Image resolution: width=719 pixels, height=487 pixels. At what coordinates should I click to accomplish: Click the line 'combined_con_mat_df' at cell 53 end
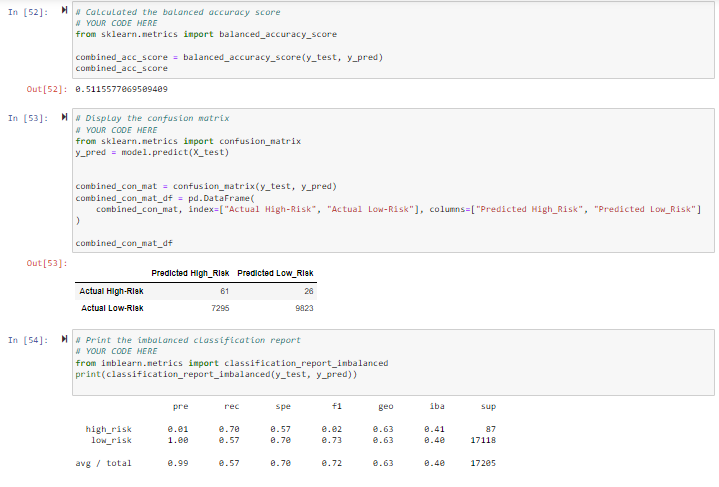124,243
